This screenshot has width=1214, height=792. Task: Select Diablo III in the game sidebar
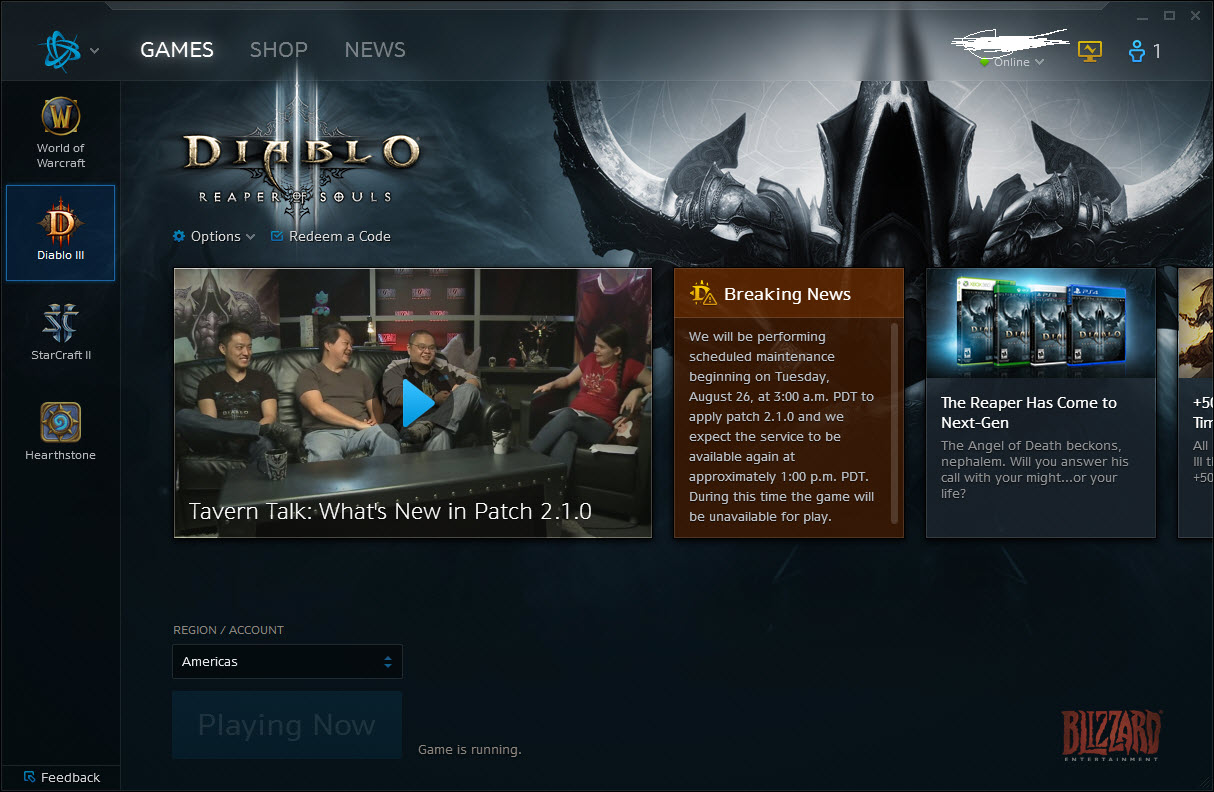[x=61, y=233]
